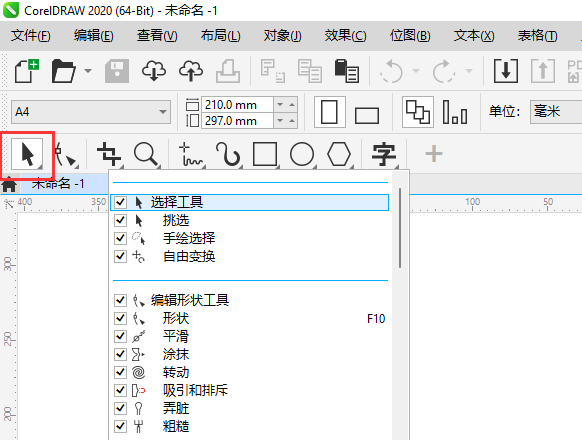Open the 文本(X) menu
The height and width of the screenshot is (440, 582).
point(474,36)
